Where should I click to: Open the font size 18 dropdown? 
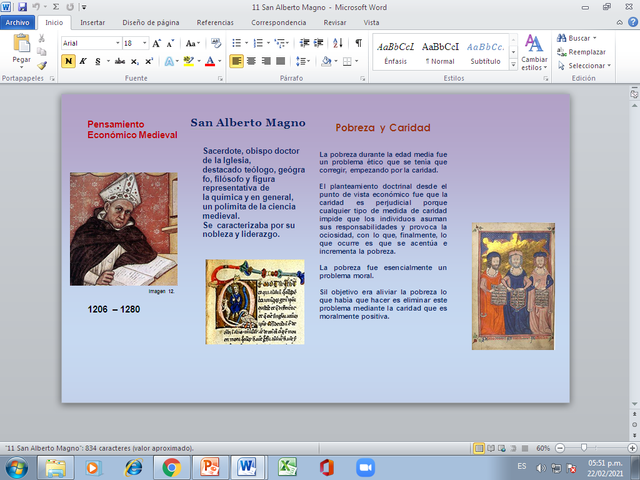point(144,43)
